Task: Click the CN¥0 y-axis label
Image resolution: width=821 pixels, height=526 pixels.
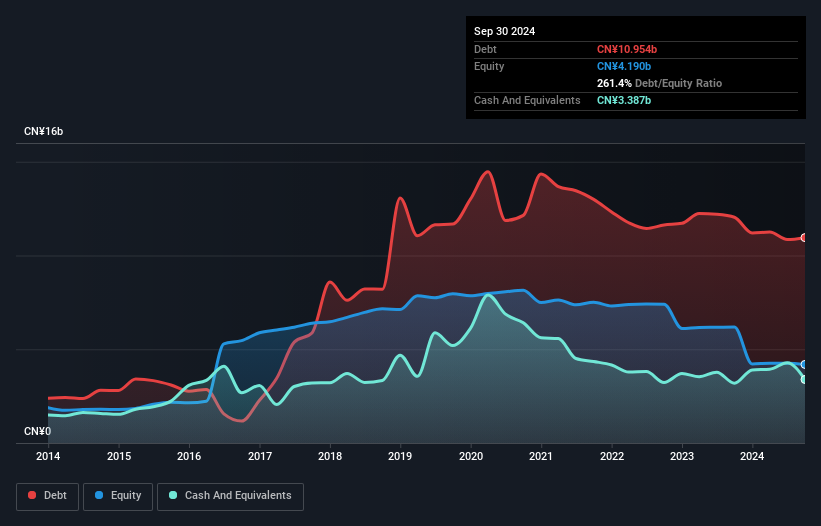Action: [x=37, y=431]
